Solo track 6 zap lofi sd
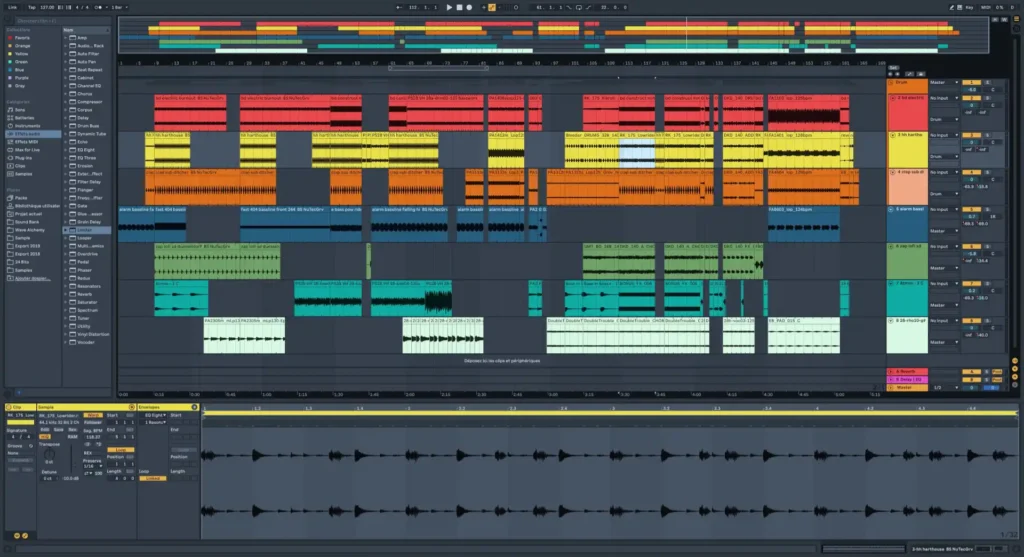Screen dimensions: 1024x557 click(x=987, y=247)
